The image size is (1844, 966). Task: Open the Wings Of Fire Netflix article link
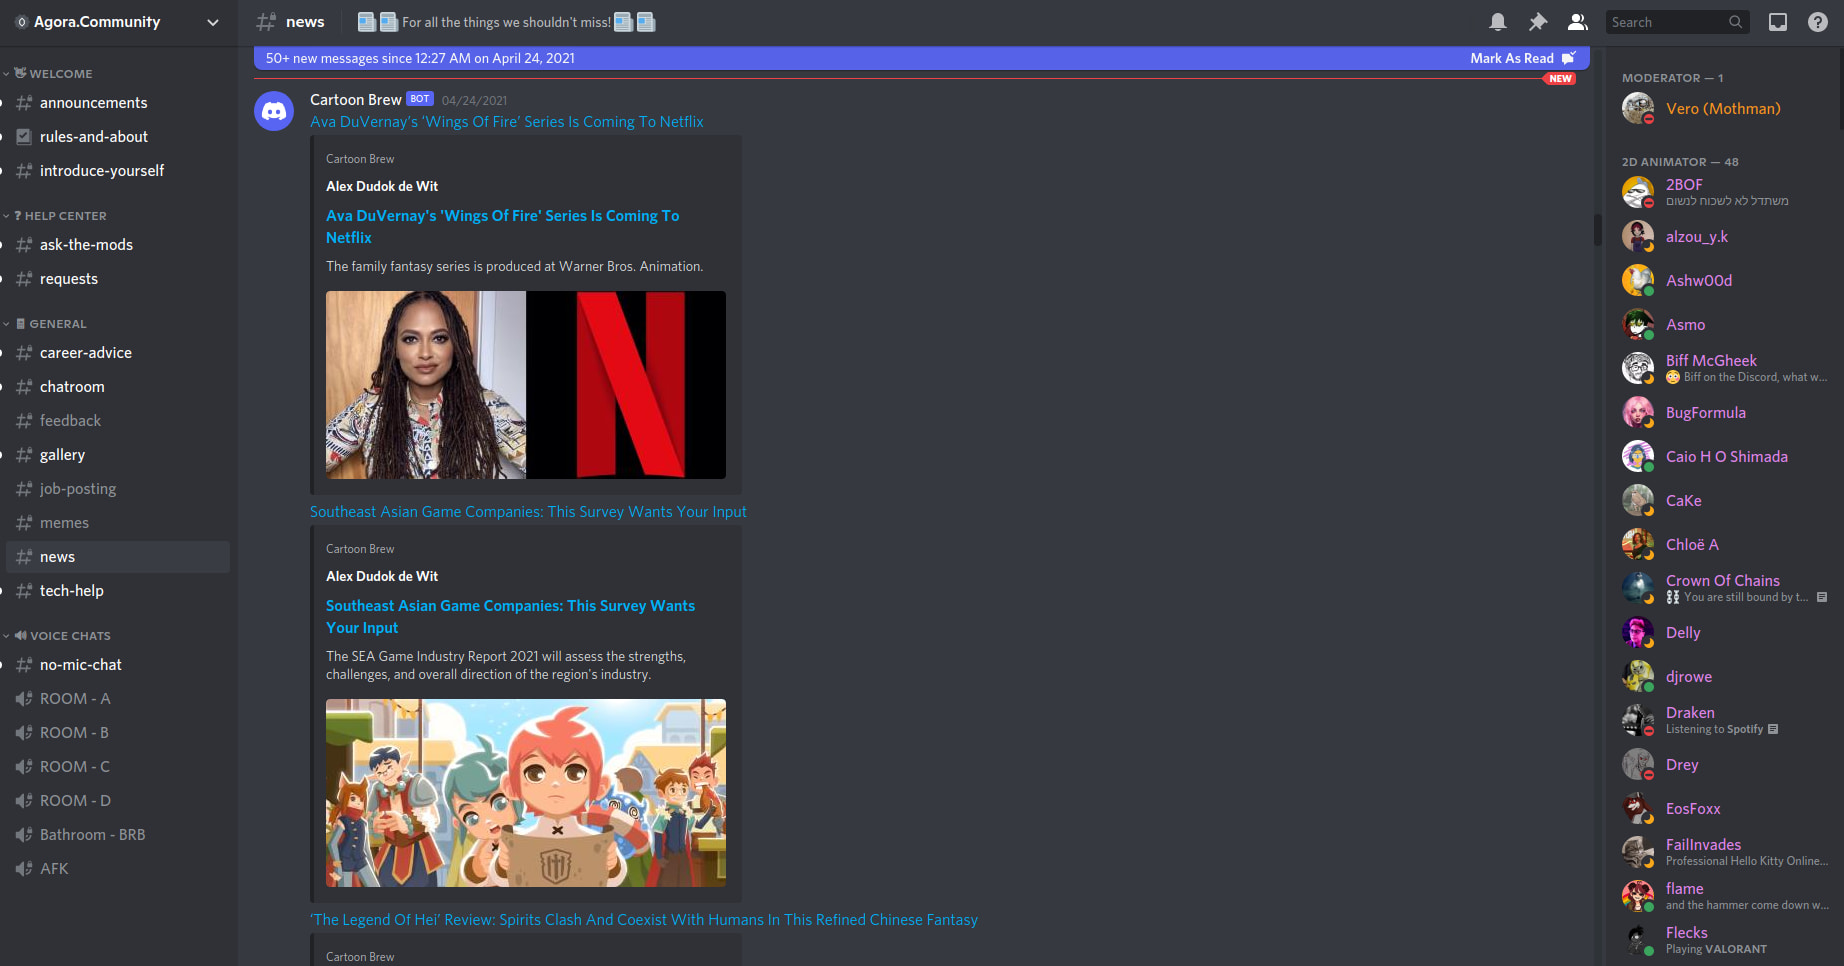click(506, 121)
